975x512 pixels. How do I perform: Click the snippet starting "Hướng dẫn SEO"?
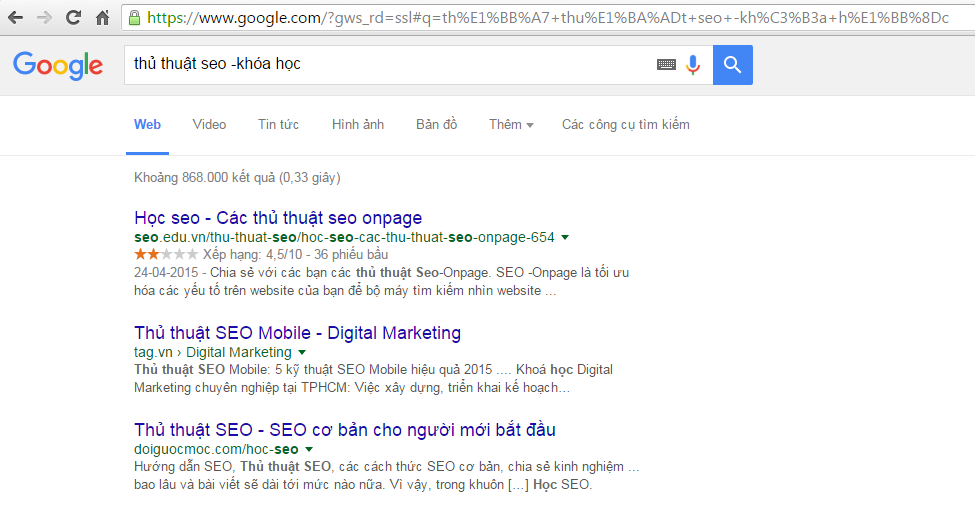click(x=386, y=475)
